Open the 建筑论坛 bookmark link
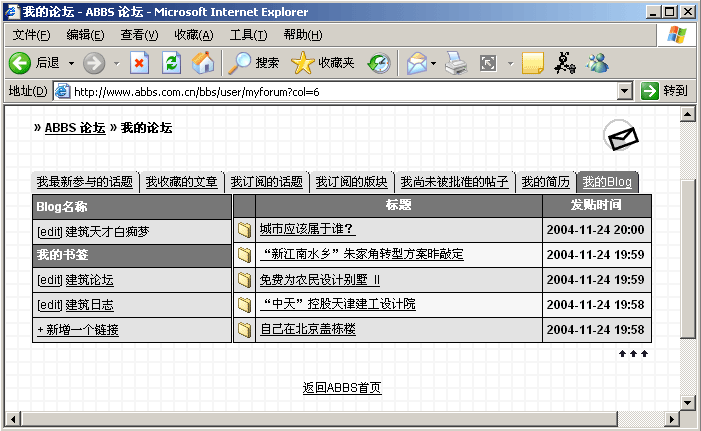The height and width of the screenshot is (431, 701). point(89,280)
